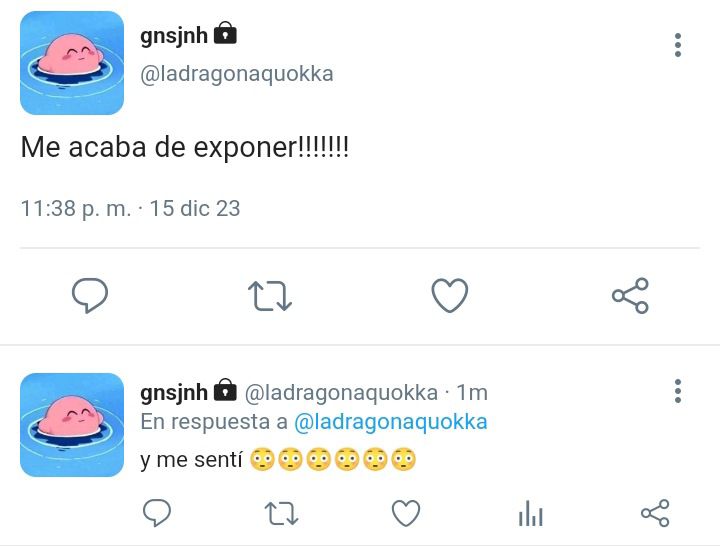Retweet the 'y me sentí' reply
Screen dimensions: 720x546
pyautogui.click(x=281, y=513)
